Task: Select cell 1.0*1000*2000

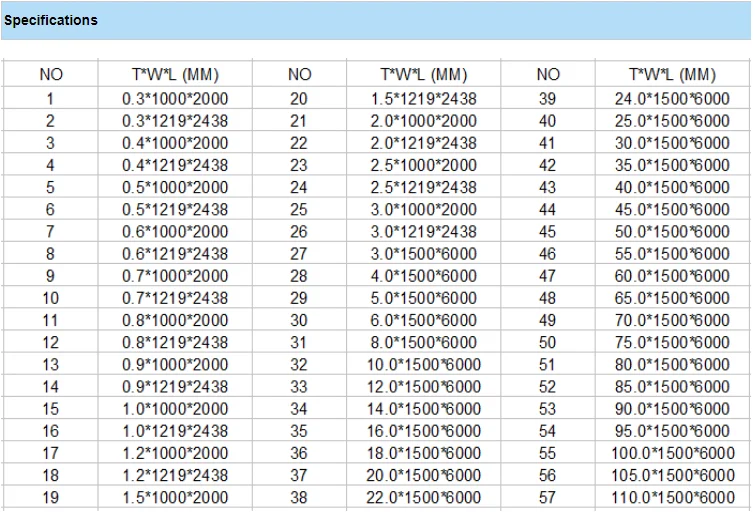Action: 175,409
